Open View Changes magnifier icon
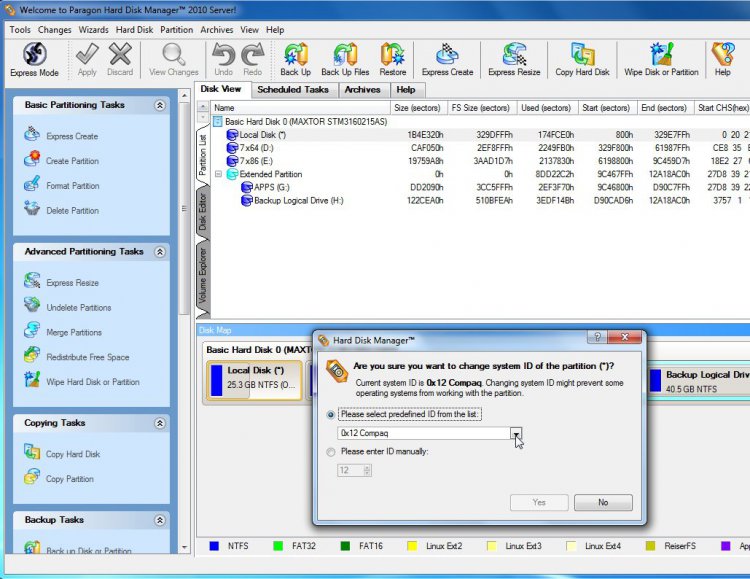Screen dimensions: 750x579 (174, 59)
